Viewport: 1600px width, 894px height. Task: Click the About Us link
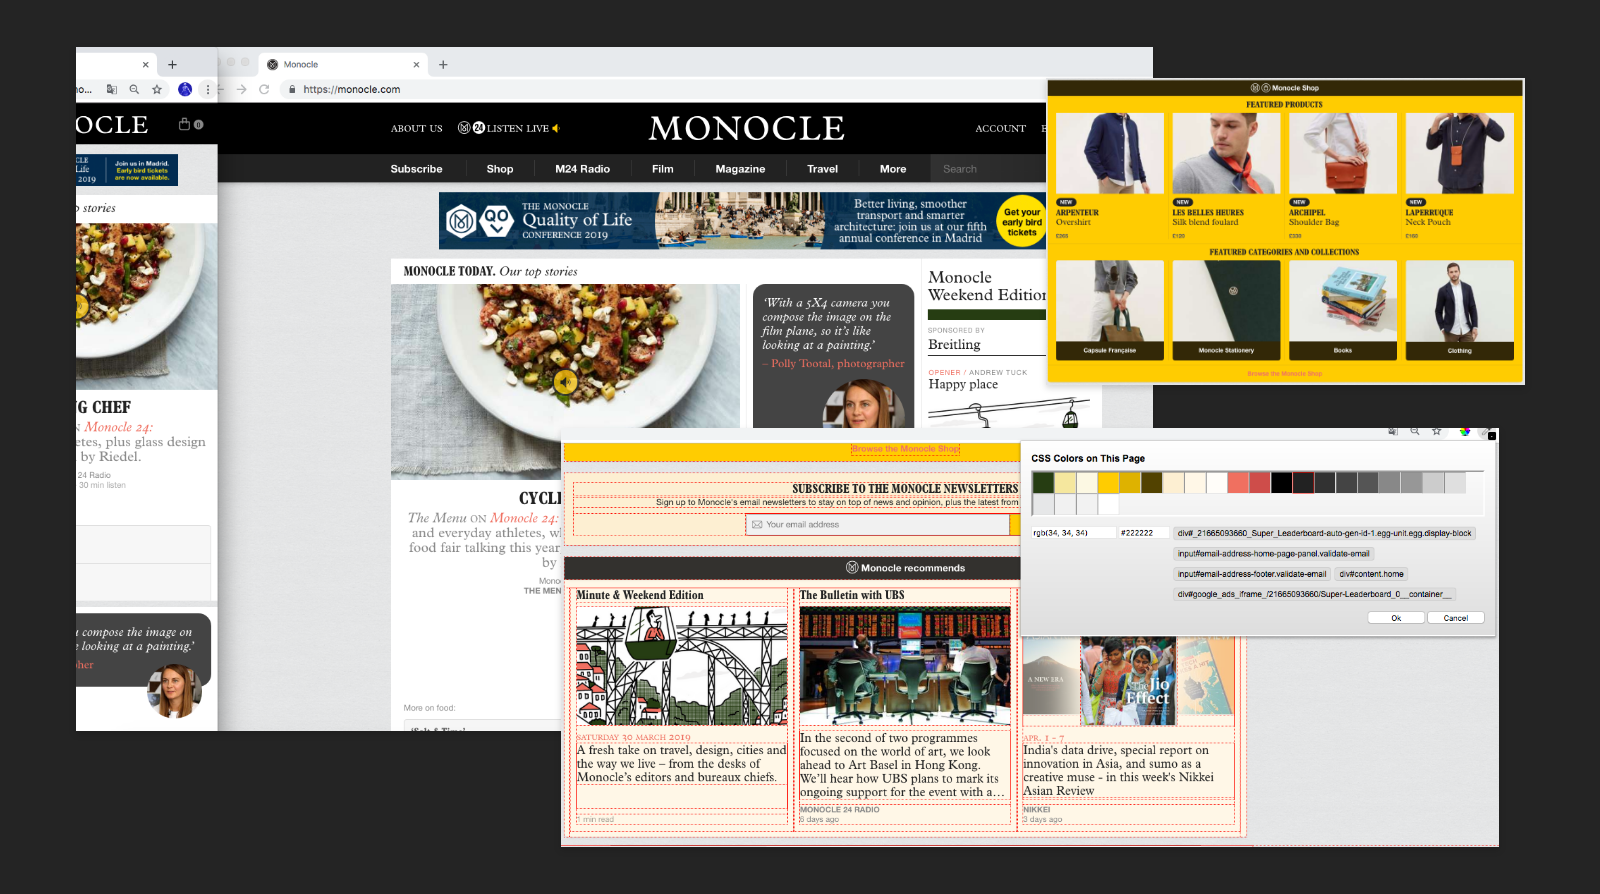416,128
